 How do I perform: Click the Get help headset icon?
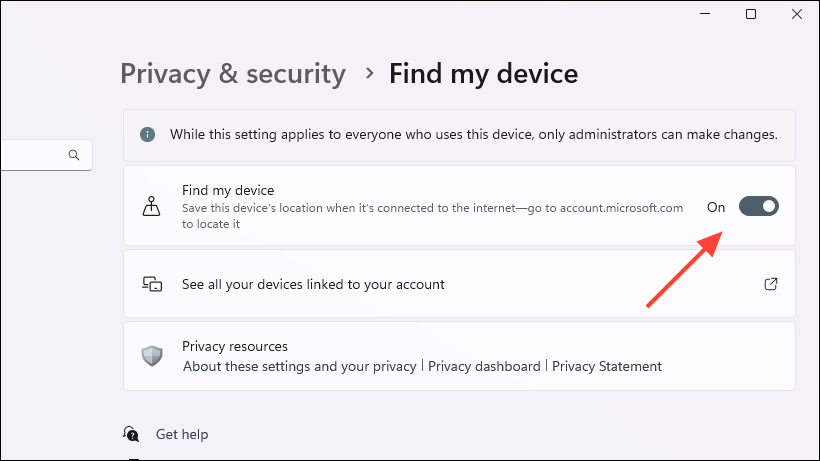click(131, 434)
